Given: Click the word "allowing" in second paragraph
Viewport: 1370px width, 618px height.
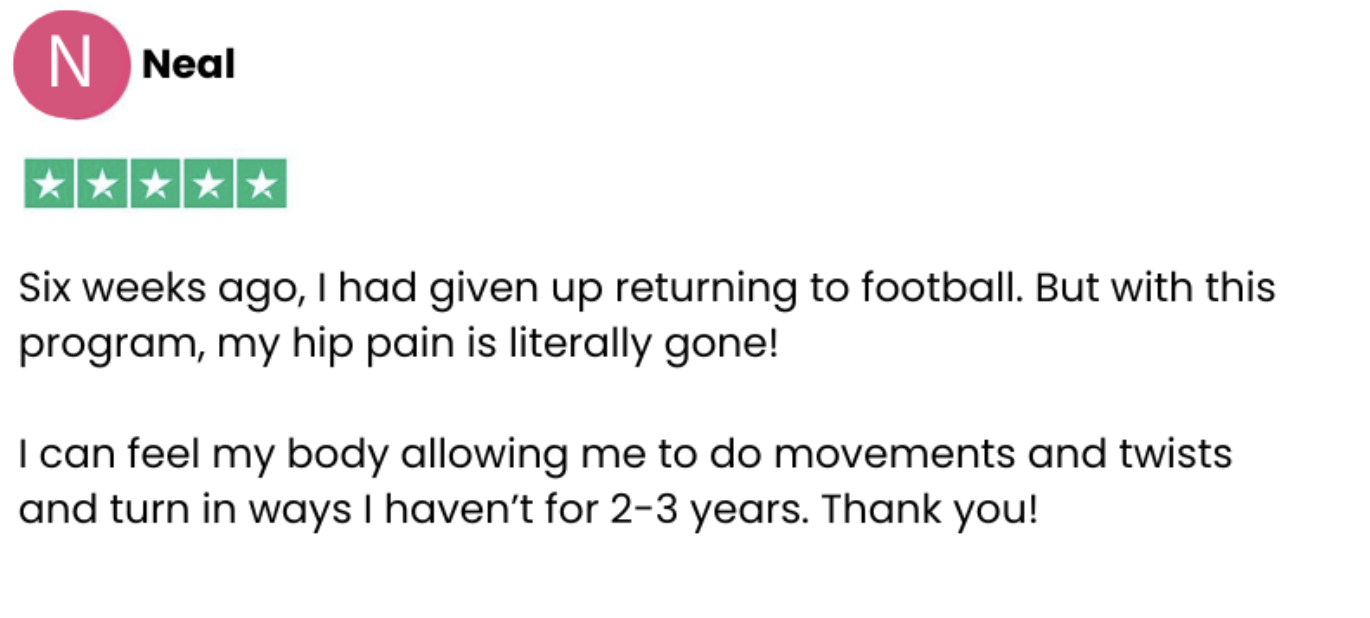Looking at the screenshot, I should 483,455.
